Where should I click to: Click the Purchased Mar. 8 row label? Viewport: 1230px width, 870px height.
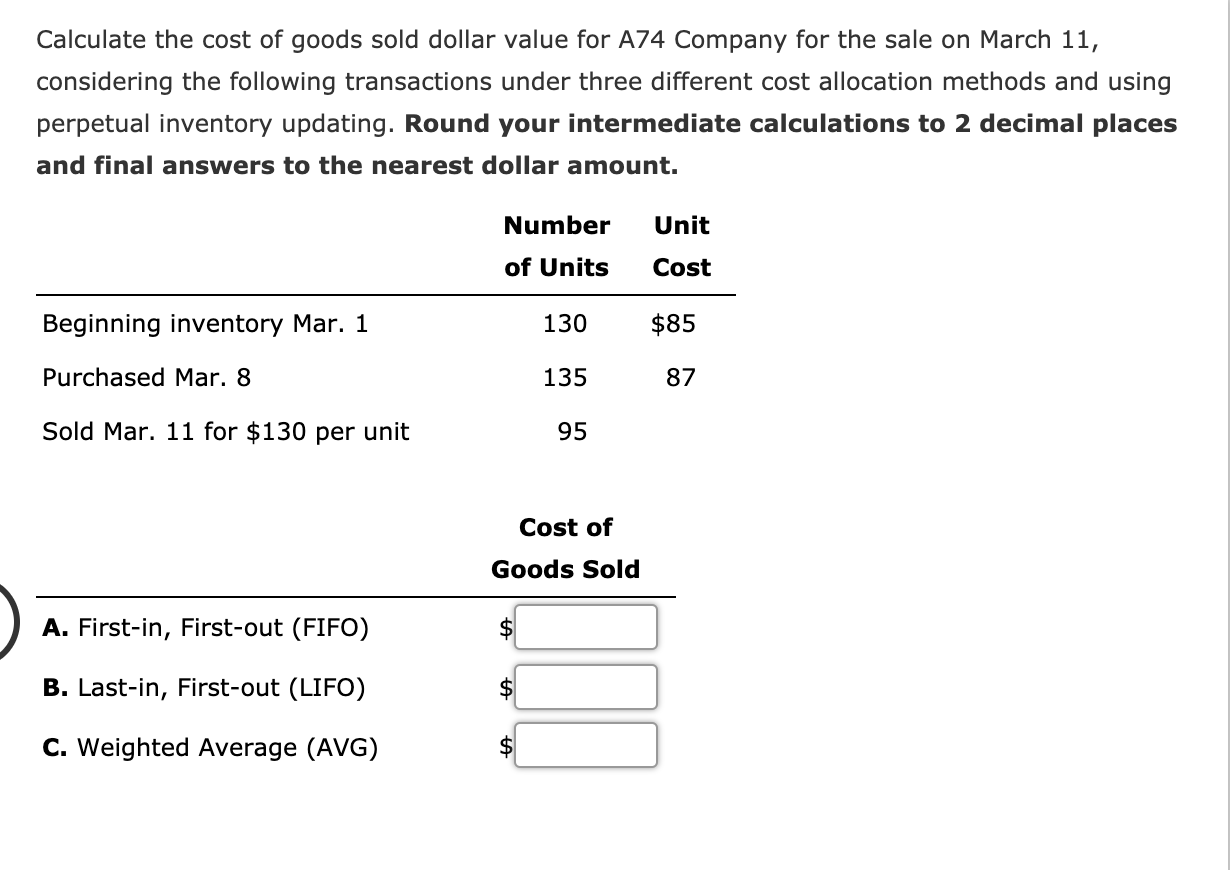146,377
